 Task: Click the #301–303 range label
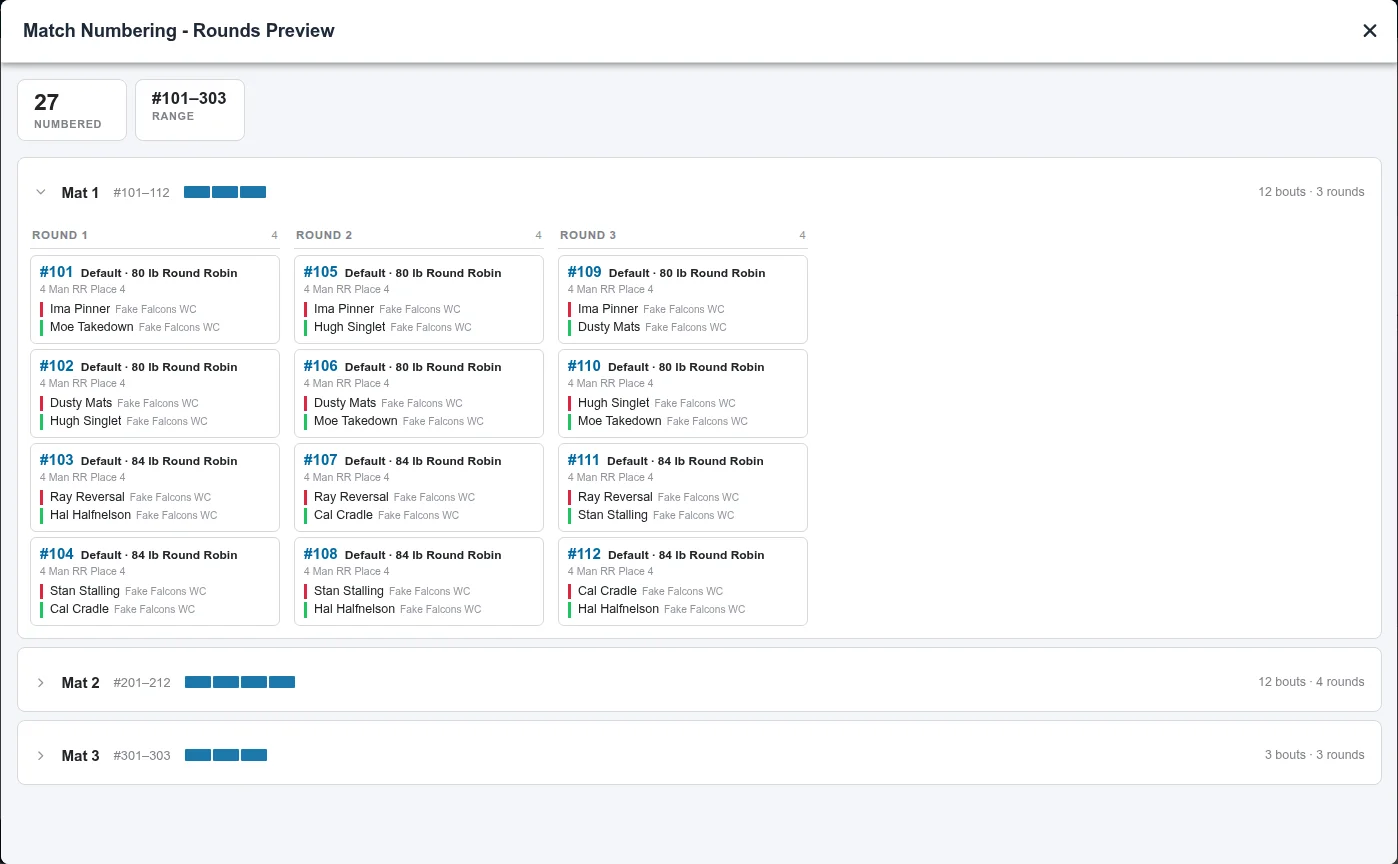pyautogui.click(x=142, y=756)
